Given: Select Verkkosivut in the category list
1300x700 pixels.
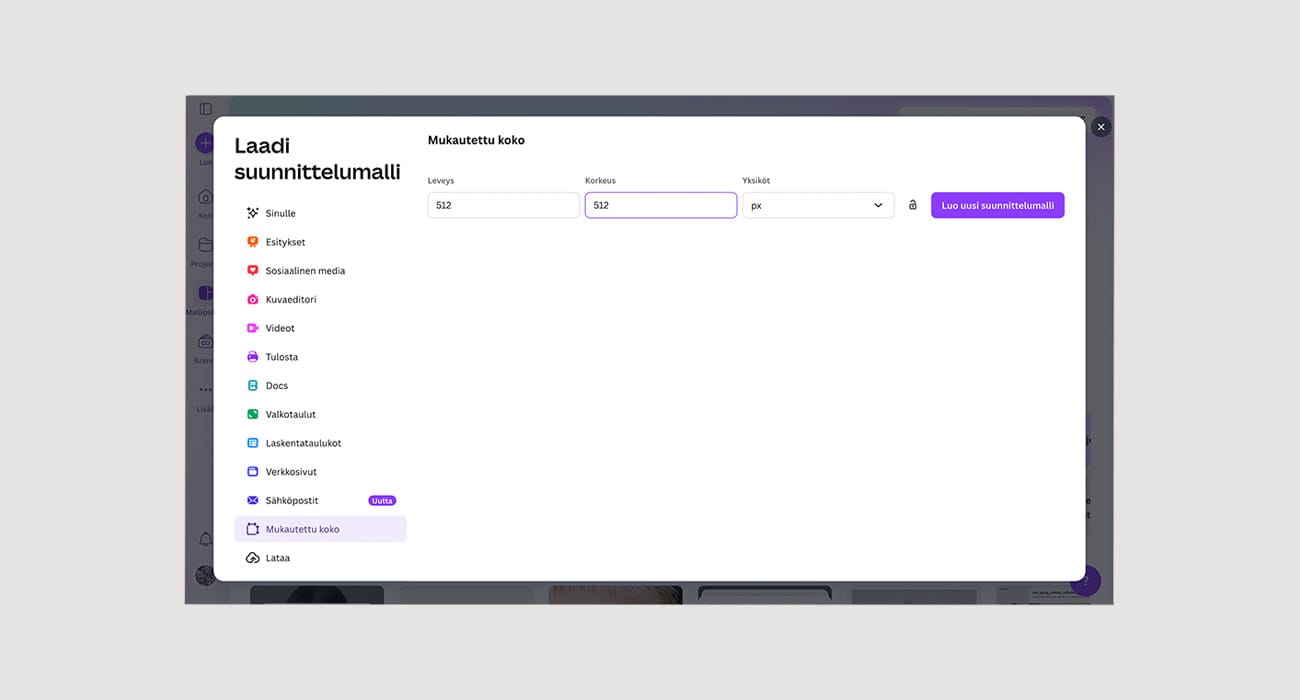Looking at the screenshot, I should pyautogui.click(x=291, y=472).
